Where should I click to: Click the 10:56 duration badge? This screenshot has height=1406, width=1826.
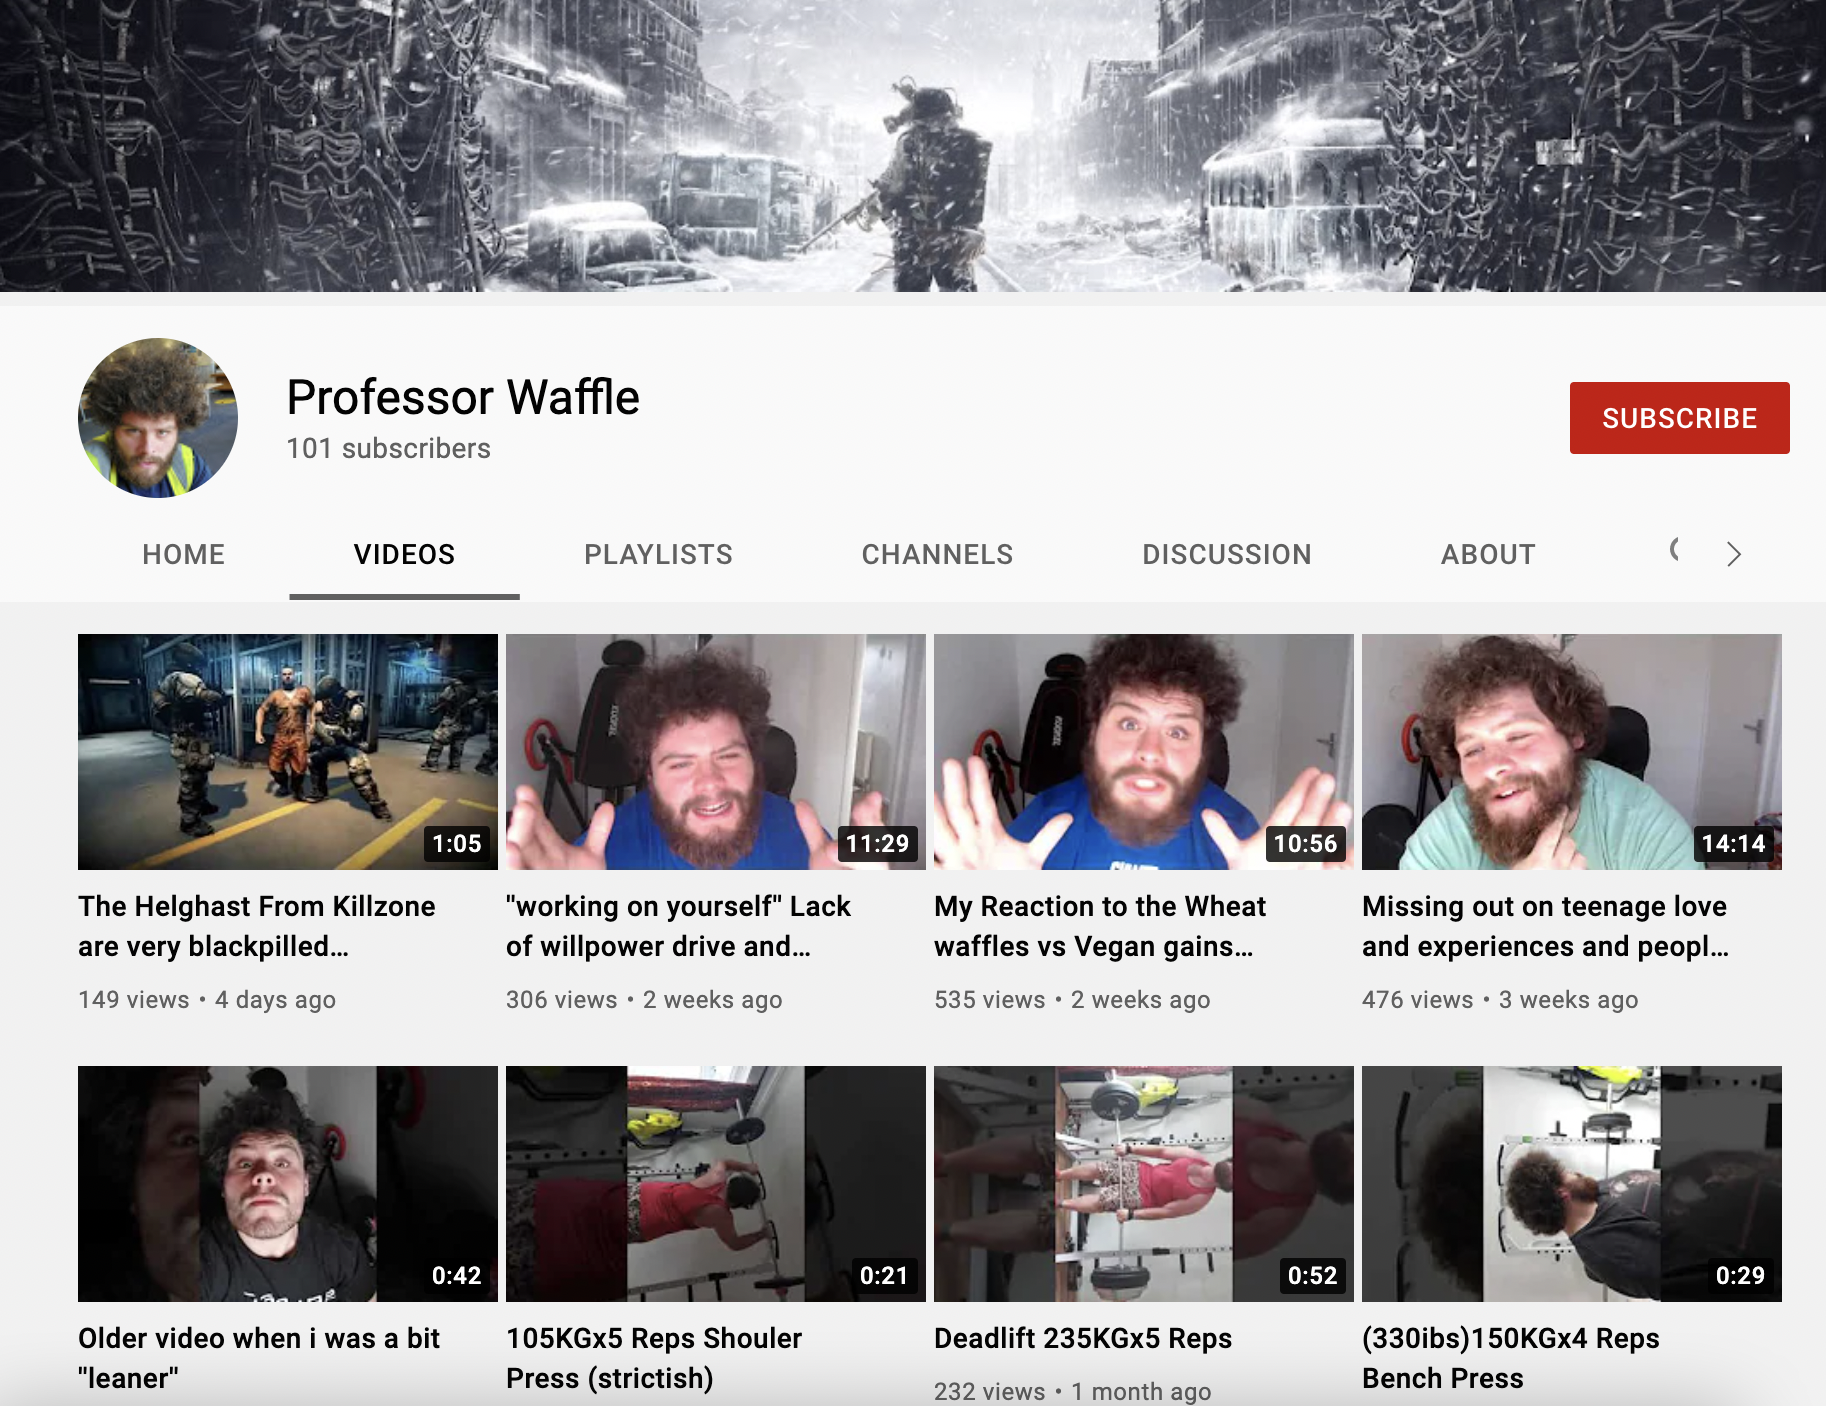click(x=1305, y=844)
